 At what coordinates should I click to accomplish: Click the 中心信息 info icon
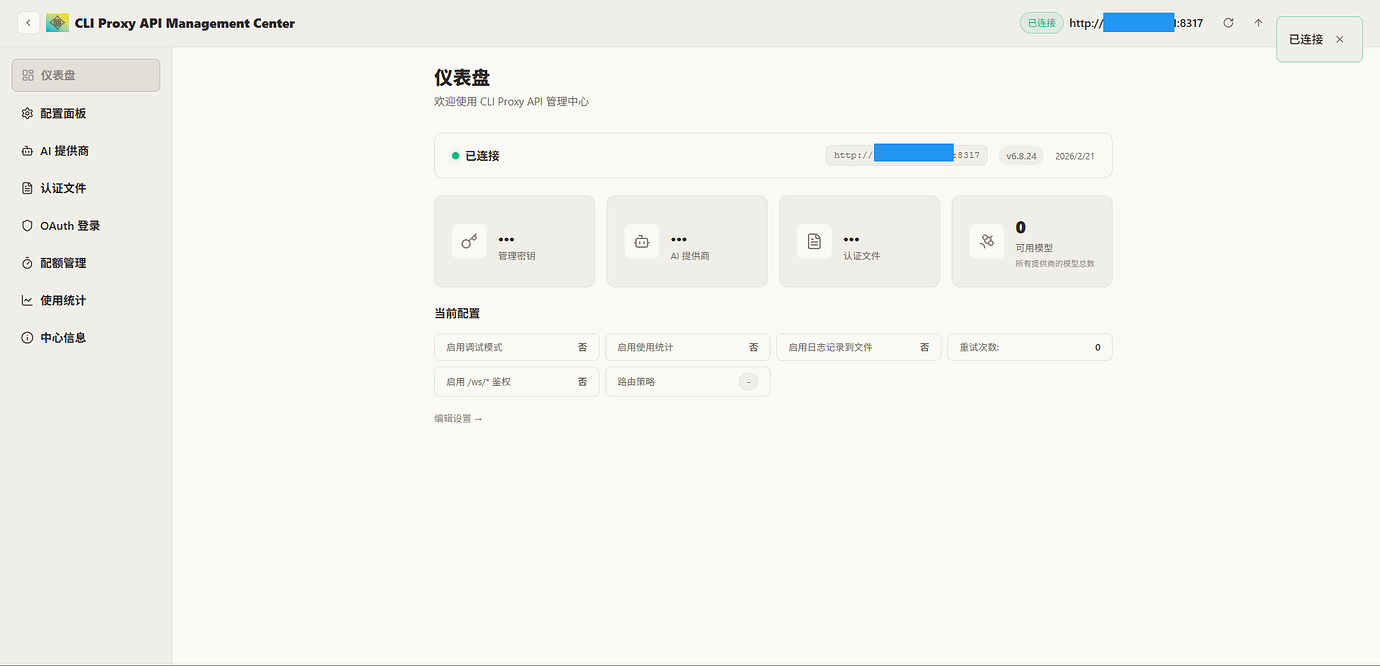pyautogui.click(x=28, y=338)
